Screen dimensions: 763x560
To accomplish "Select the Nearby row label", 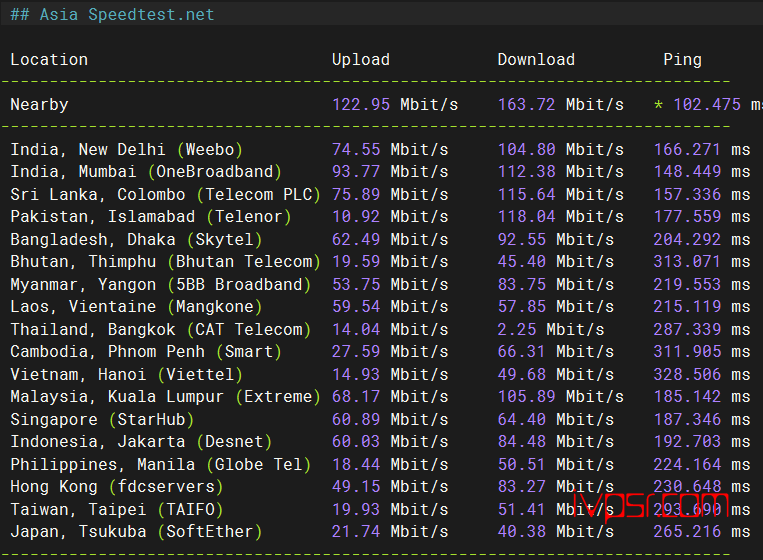I will (x=39, y=105).
